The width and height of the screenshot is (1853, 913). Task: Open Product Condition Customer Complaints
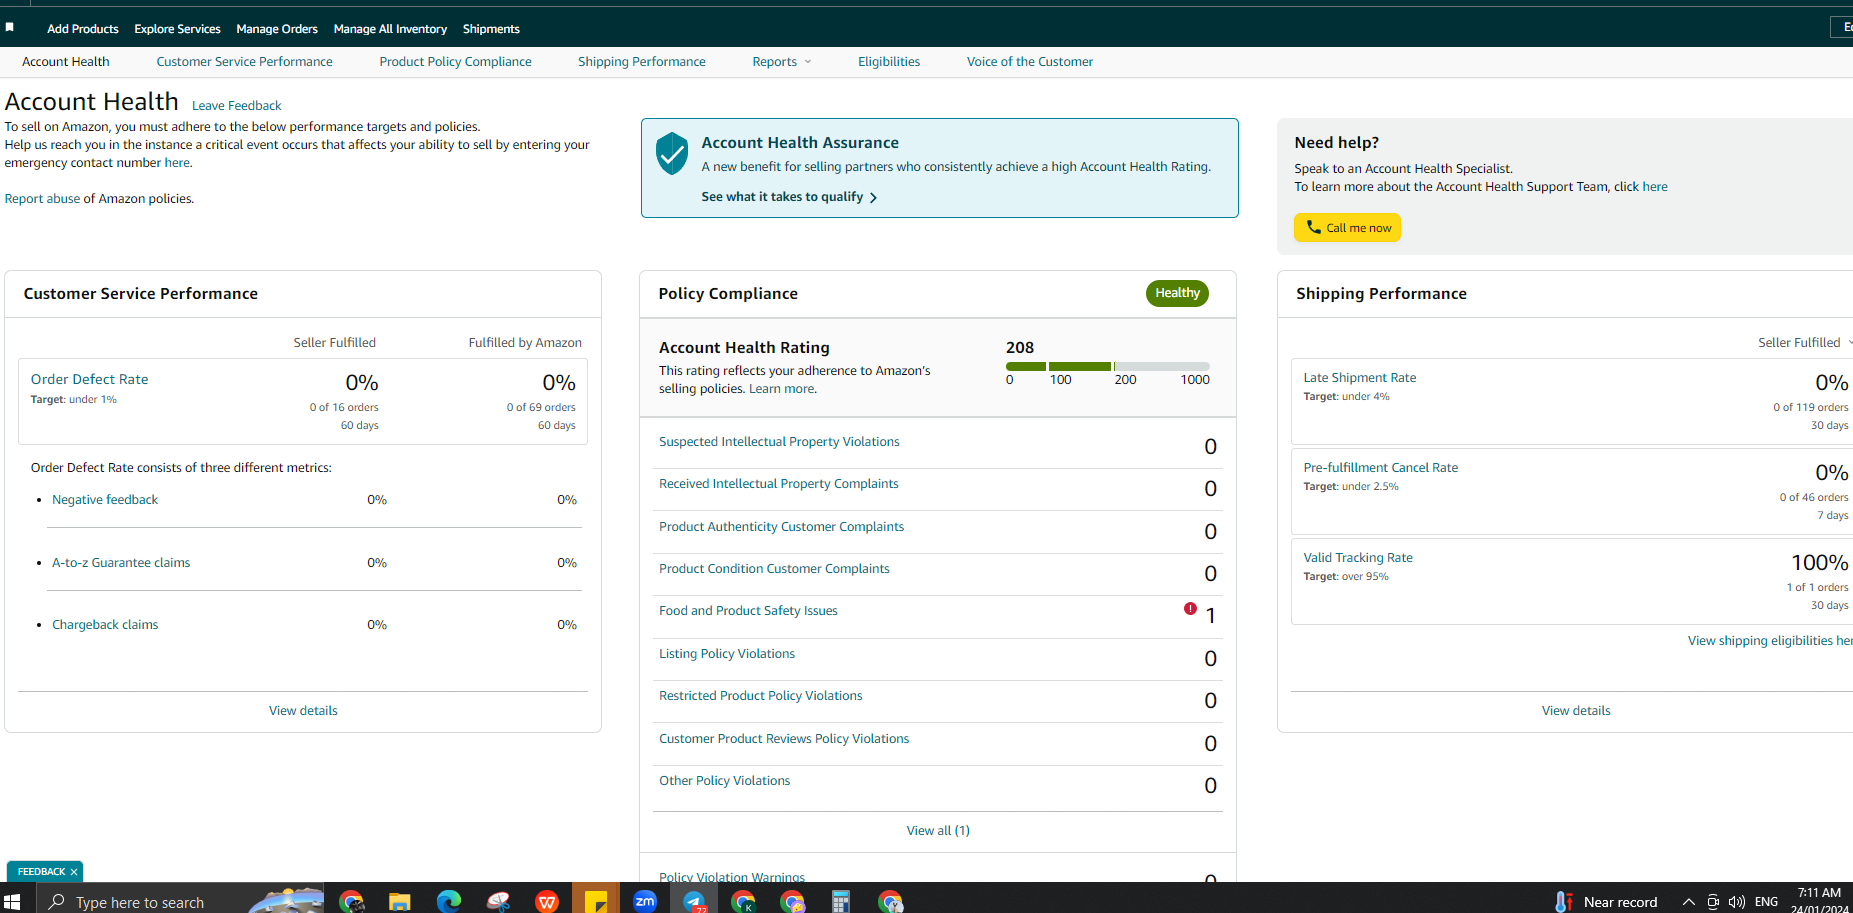(x=774, y=569)
